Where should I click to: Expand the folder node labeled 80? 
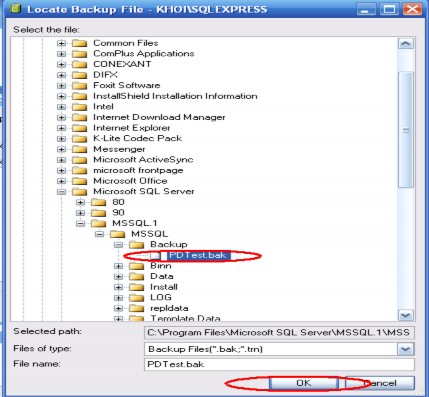point(80,202)
